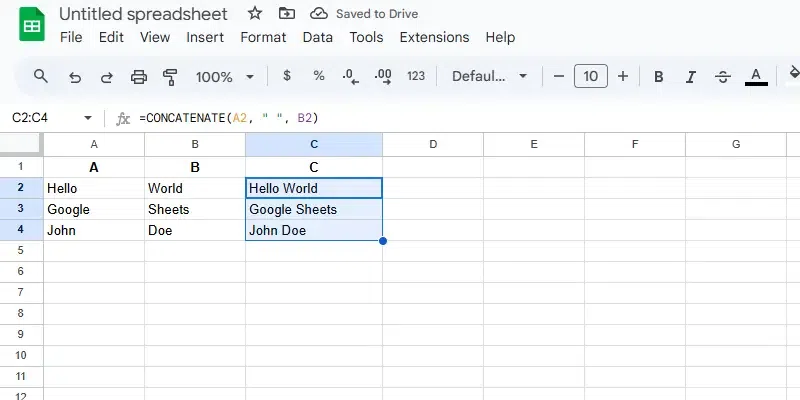Toggle strikethrough formatting
Viewport: 800px width, 400px height.
[724, 76]
